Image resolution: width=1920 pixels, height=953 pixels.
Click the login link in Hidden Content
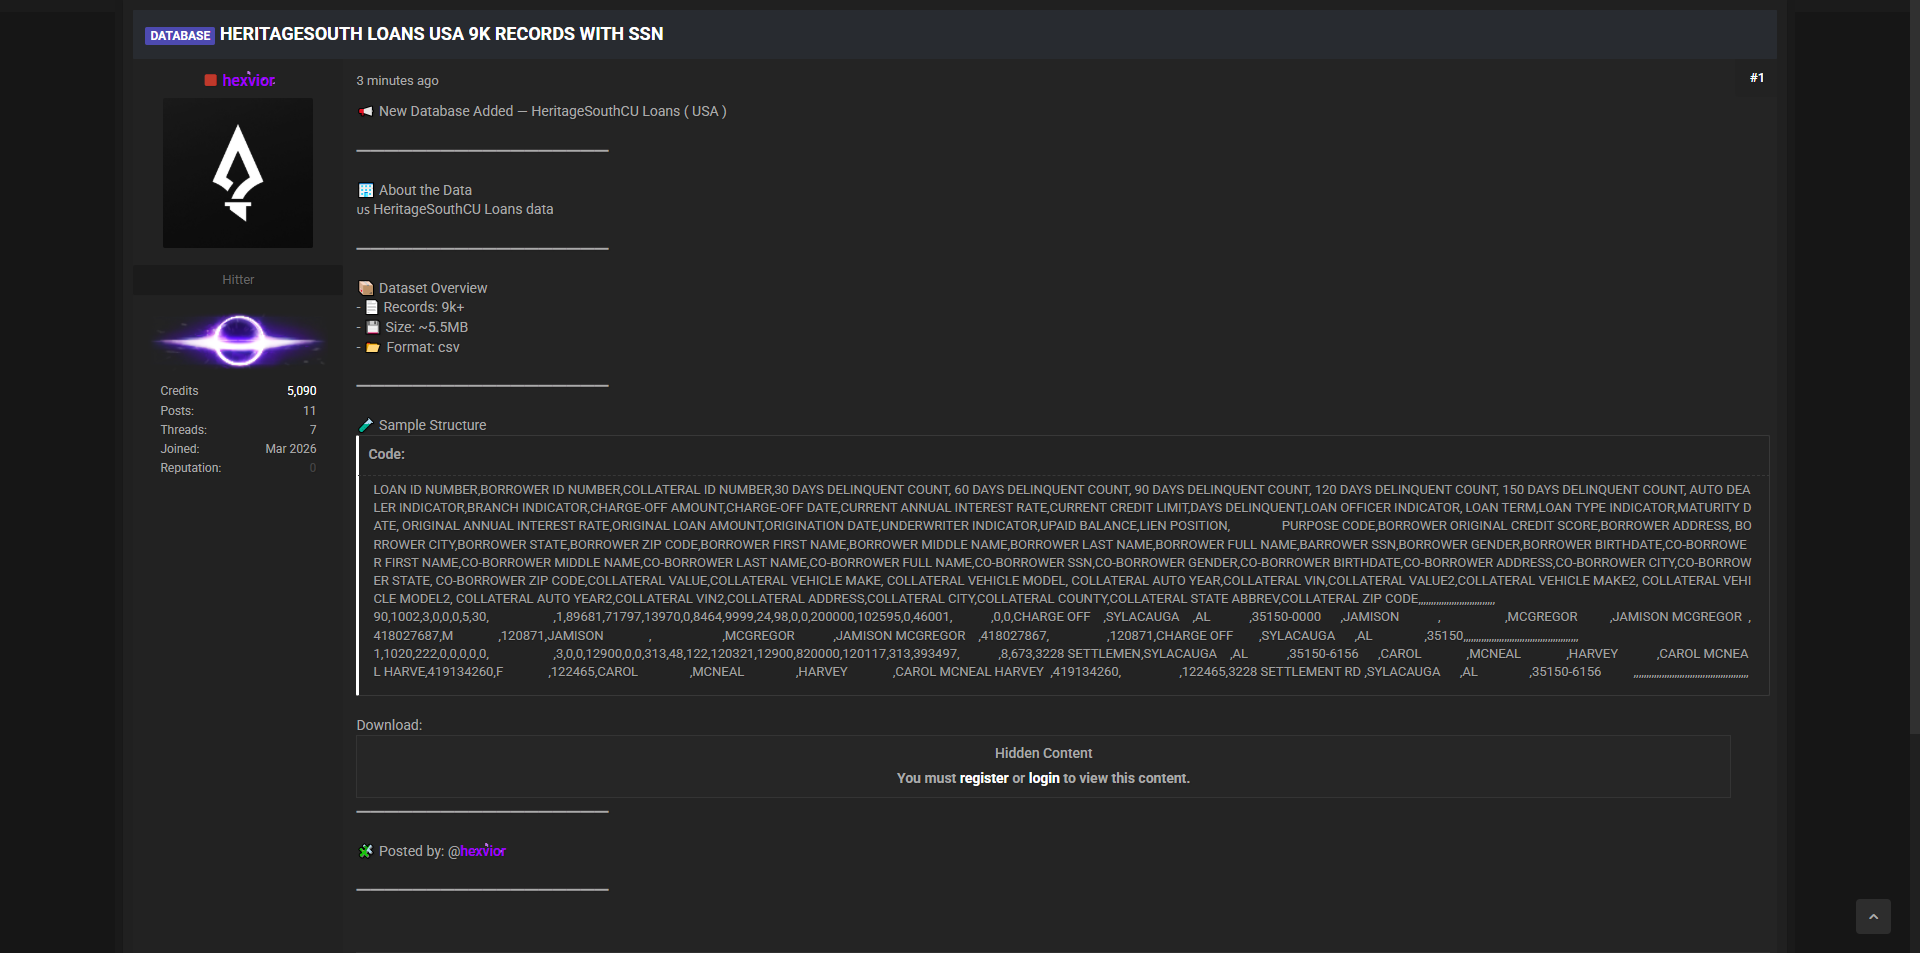click(x=1044, y=778)
